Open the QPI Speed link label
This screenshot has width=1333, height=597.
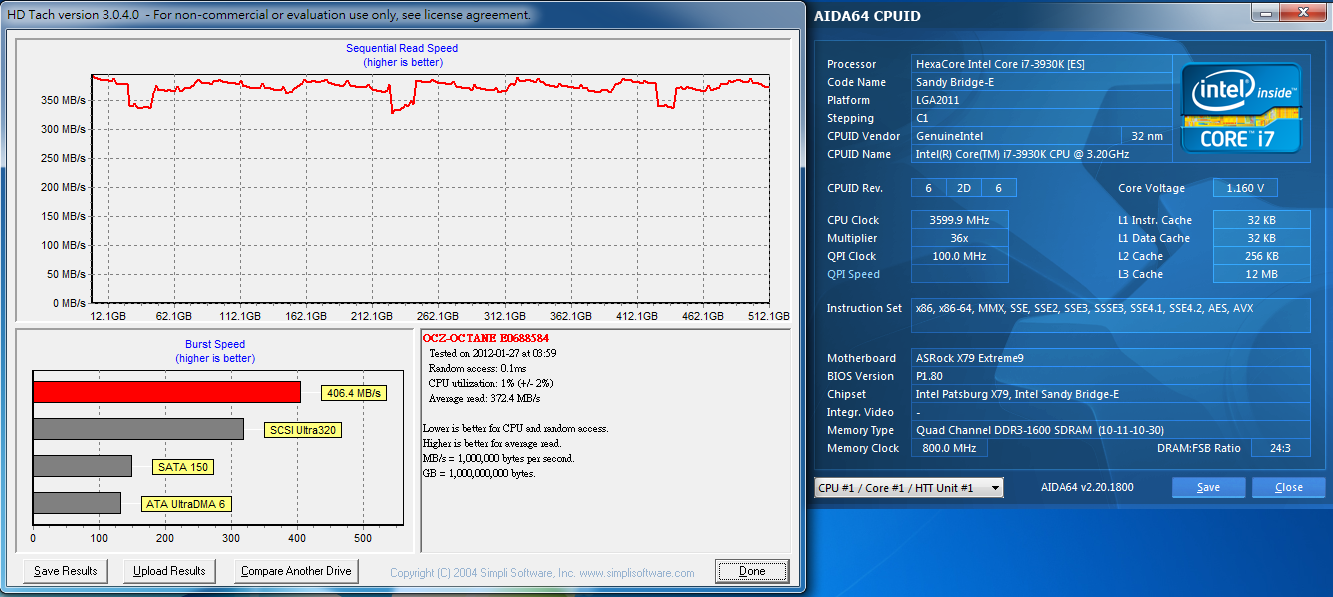click(x=853, y=274)
